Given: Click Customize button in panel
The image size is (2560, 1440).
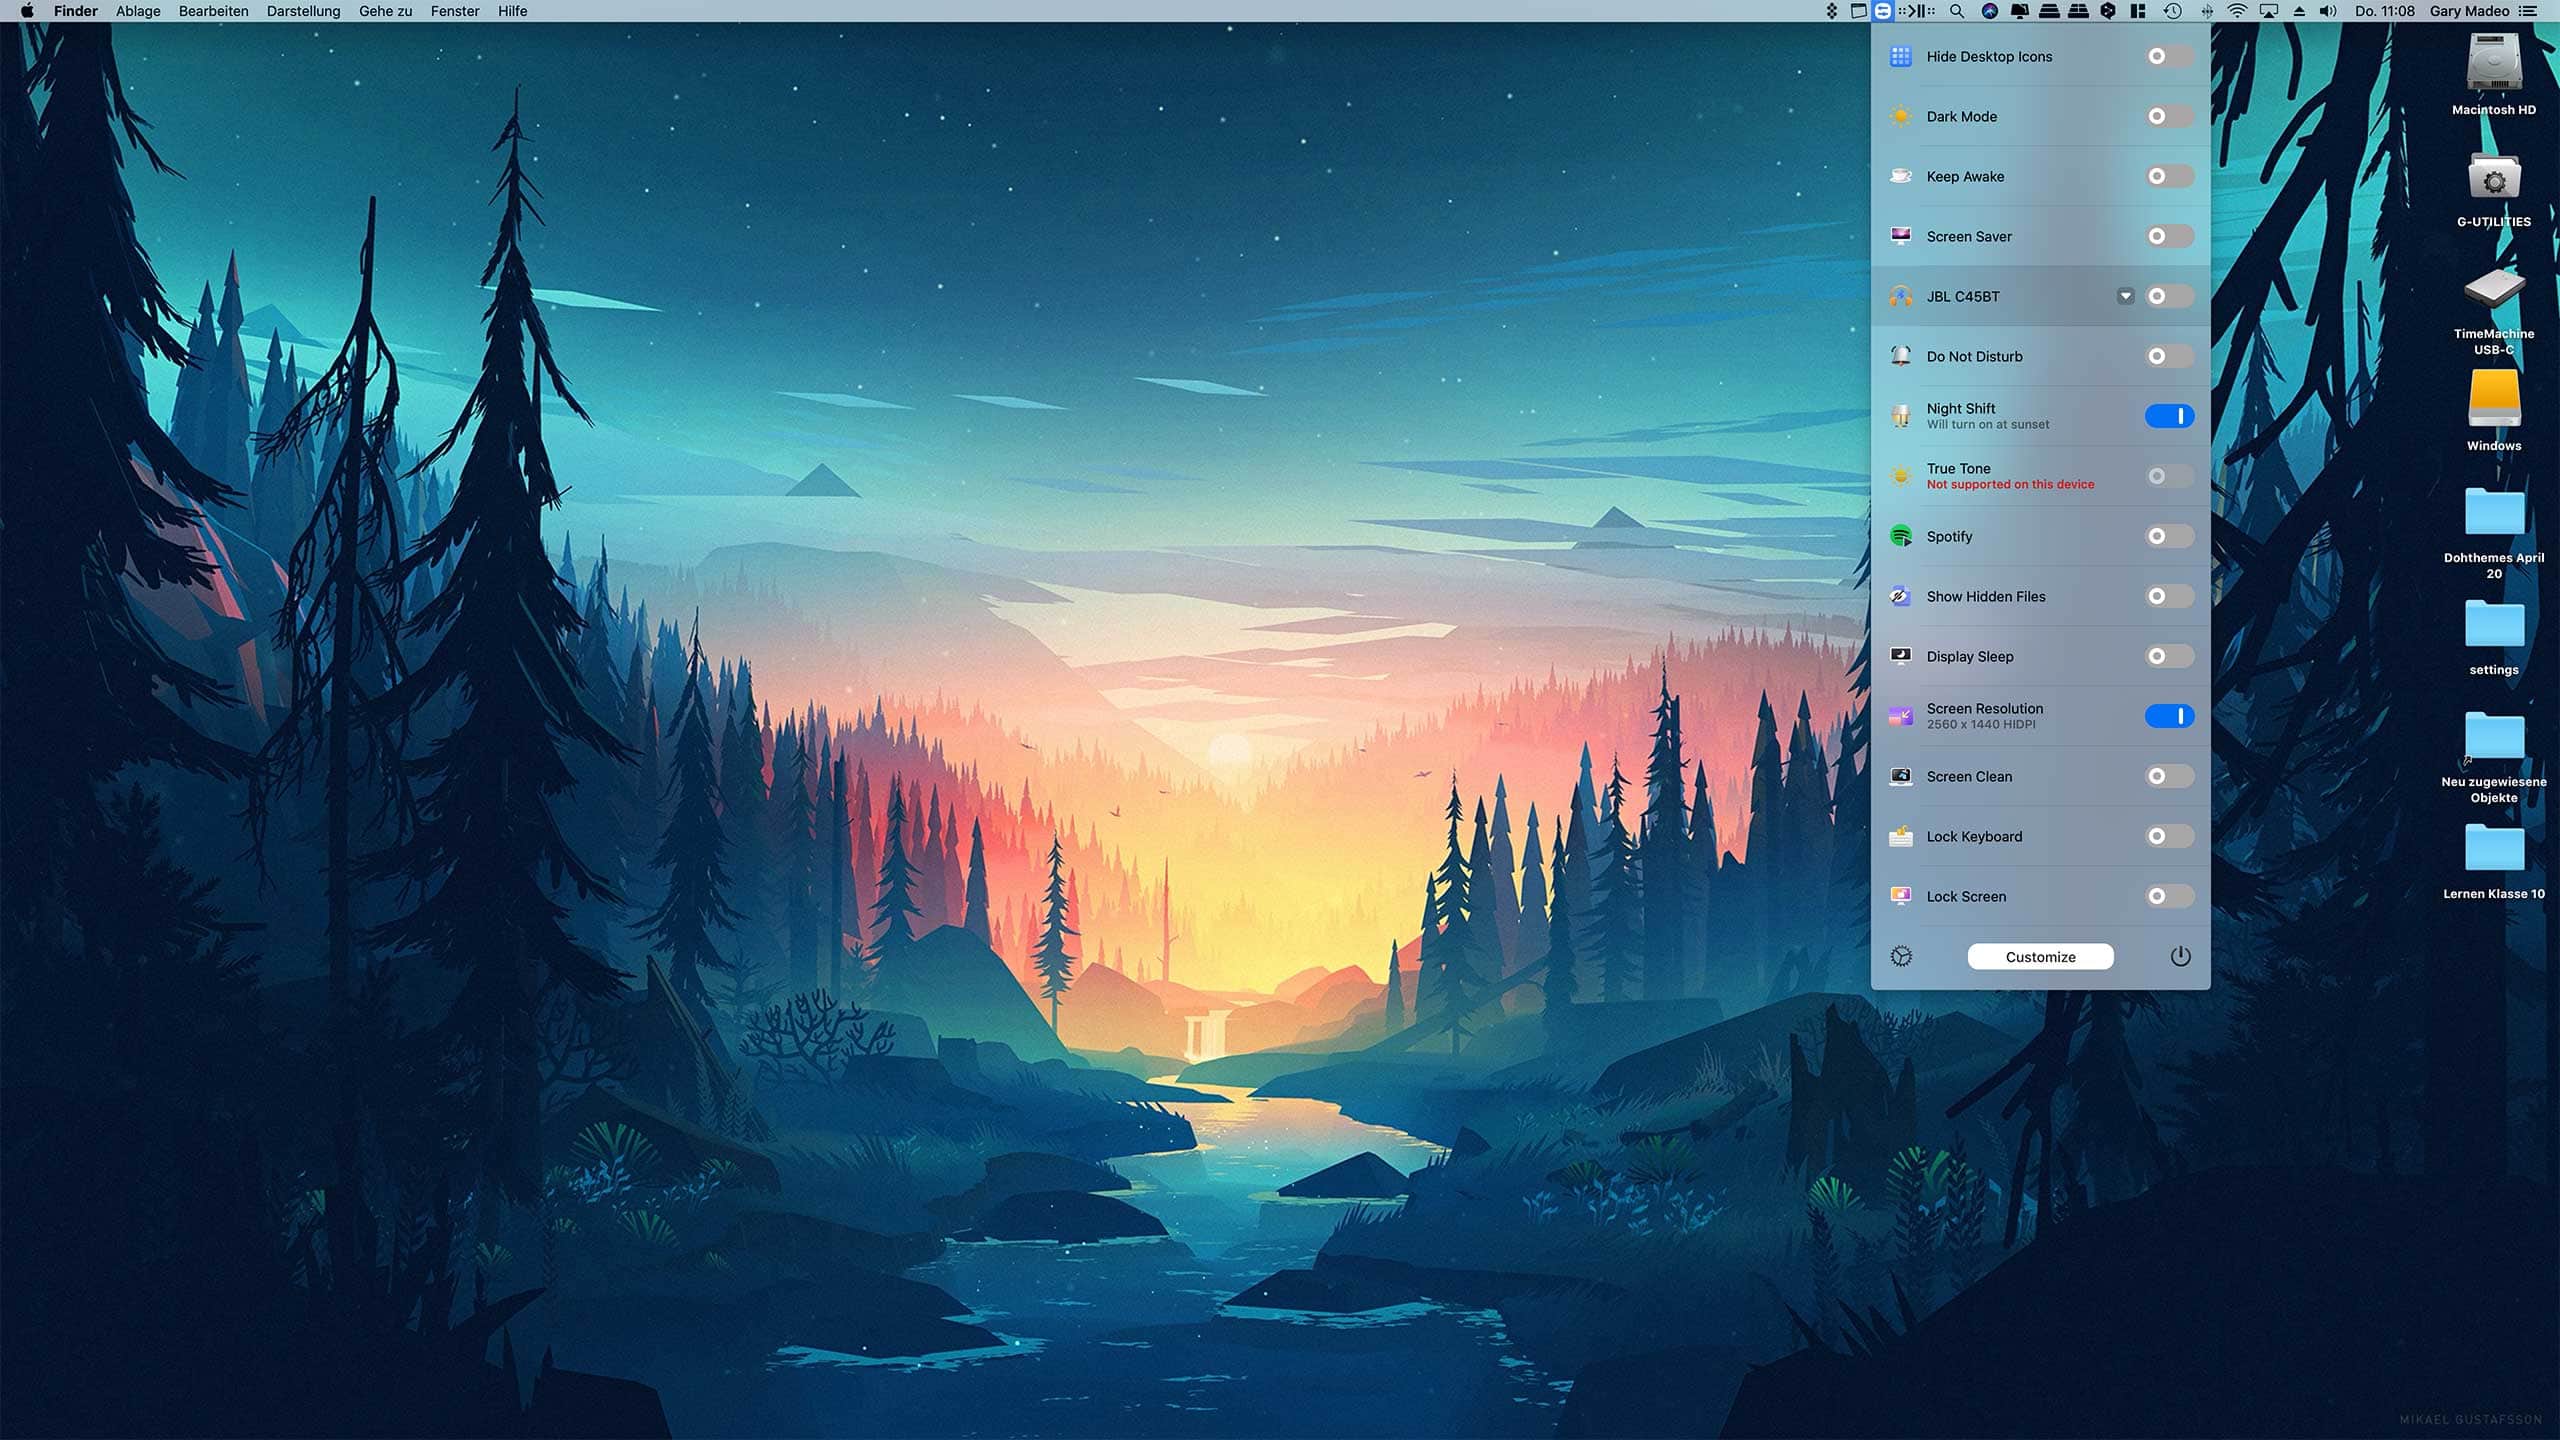Looking at the screenshot, I should [2040, 956].
